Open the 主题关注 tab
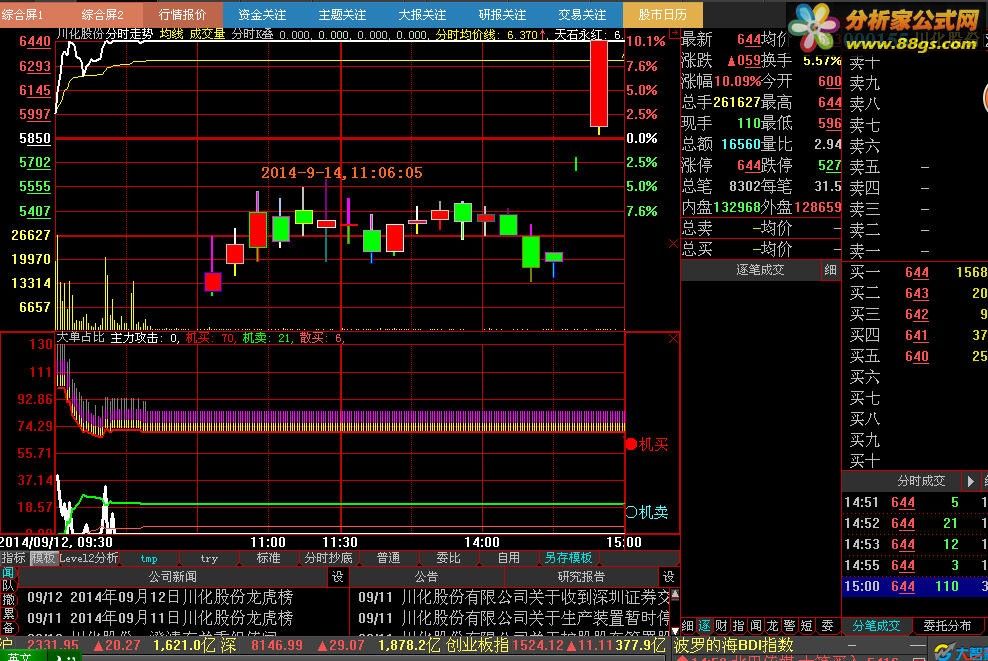The height and width of the screenshot is (661, 988). [x=342, y=14]
